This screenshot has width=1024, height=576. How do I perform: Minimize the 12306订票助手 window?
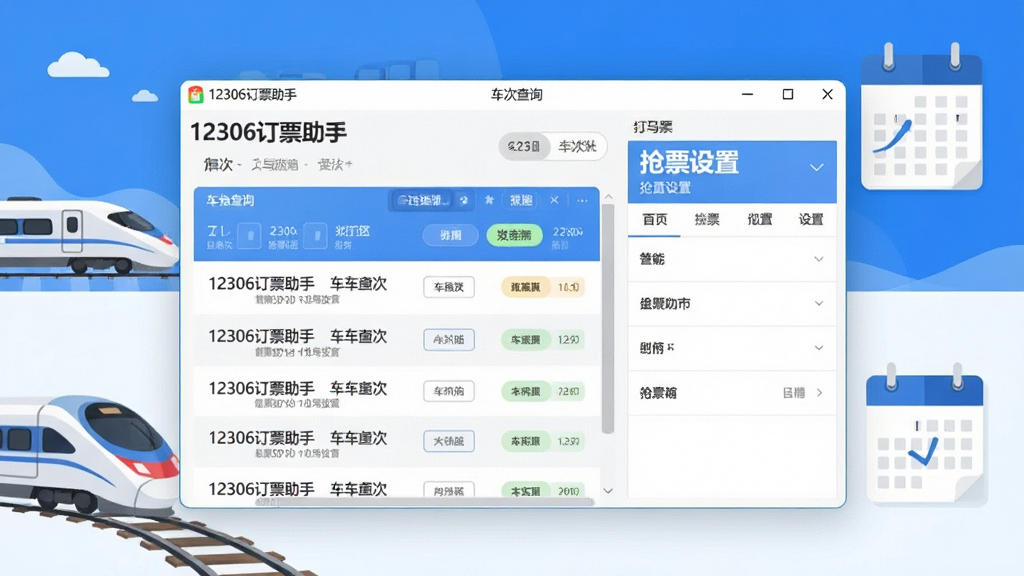[748, 95]
